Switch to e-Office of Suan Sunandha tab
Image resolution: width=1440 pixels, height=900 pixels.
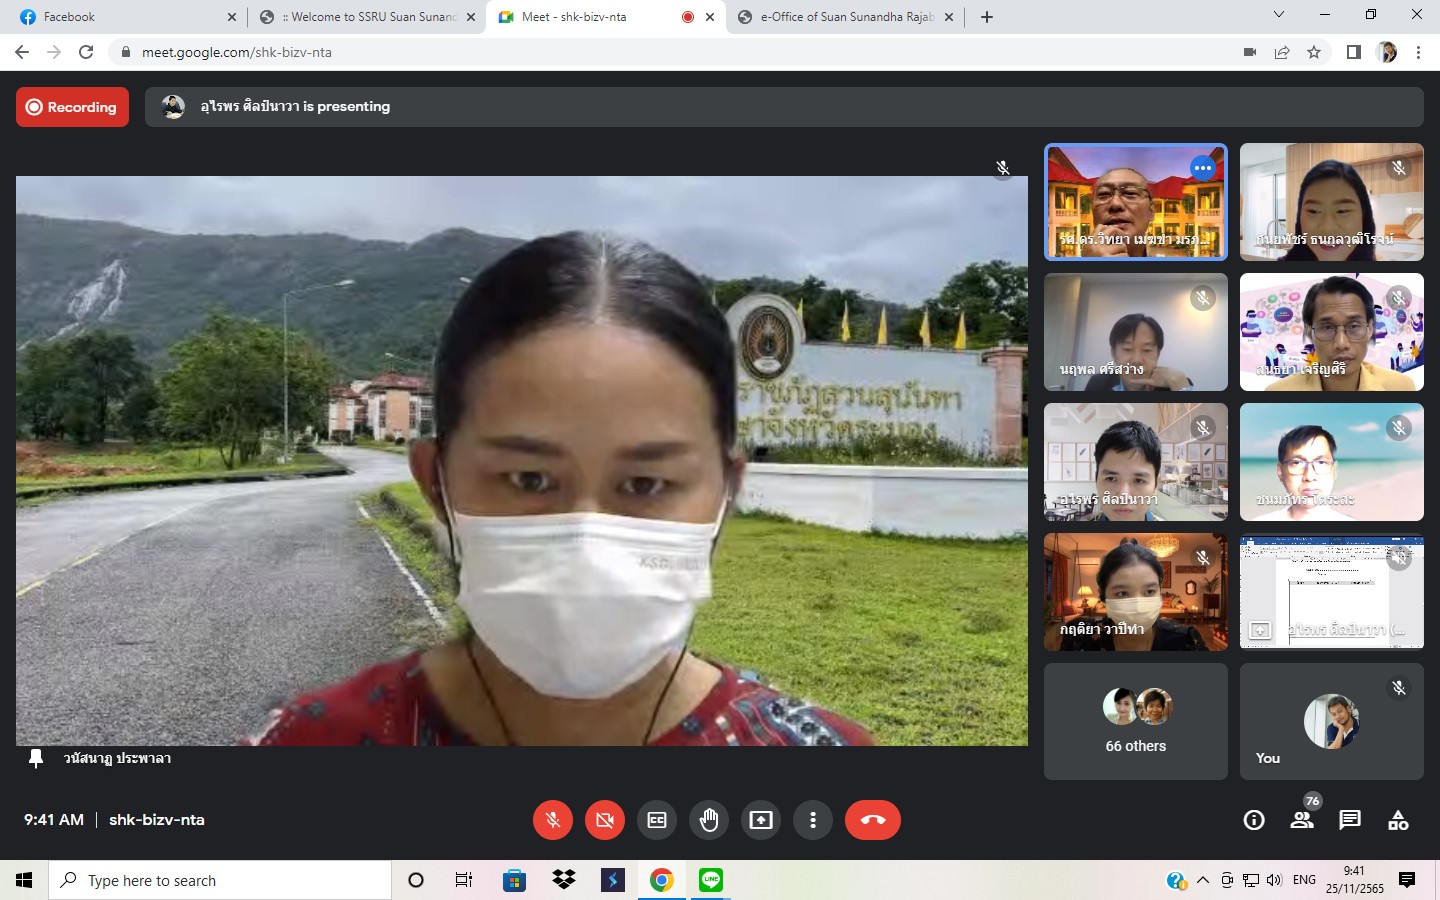(x=846, y=17)
